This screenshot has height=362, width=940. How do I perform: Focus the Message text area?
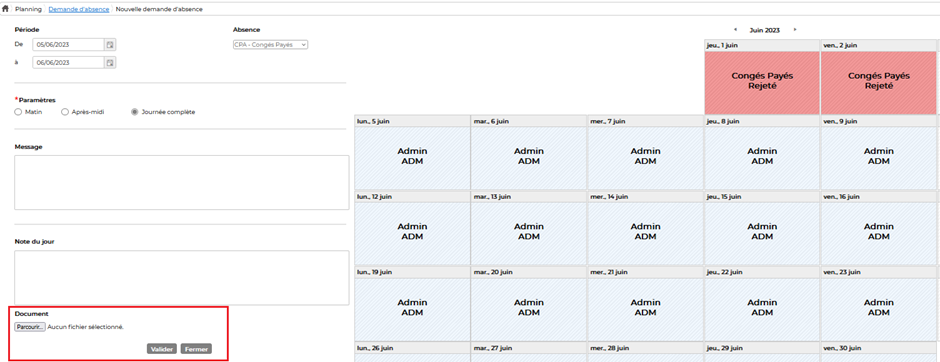click(x=182, y=183)
